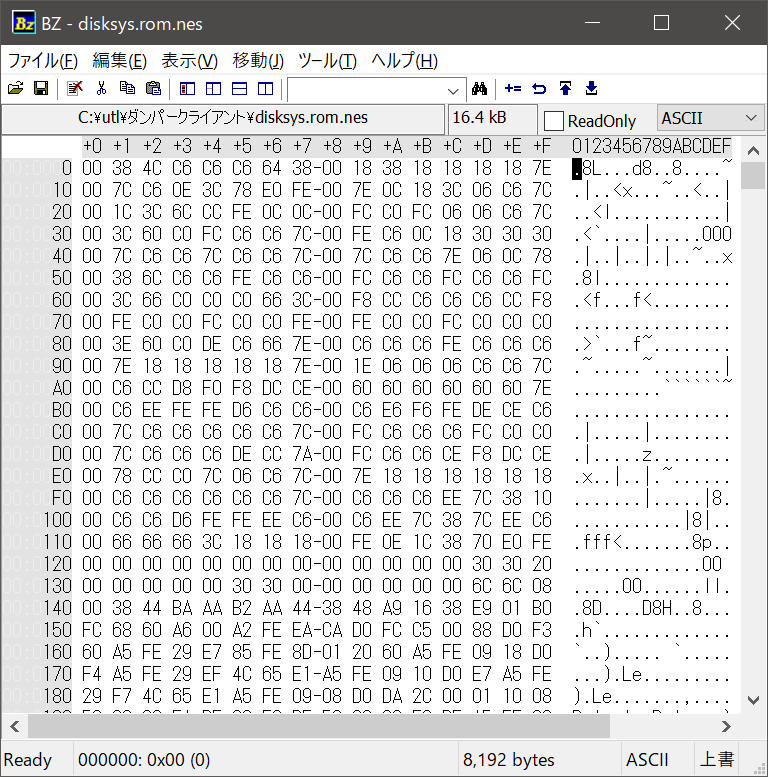Viewport: 768px width, 777px height.
Task: Click the 0123456789ABCDEF ASCII header
Action: click(651, 146)
